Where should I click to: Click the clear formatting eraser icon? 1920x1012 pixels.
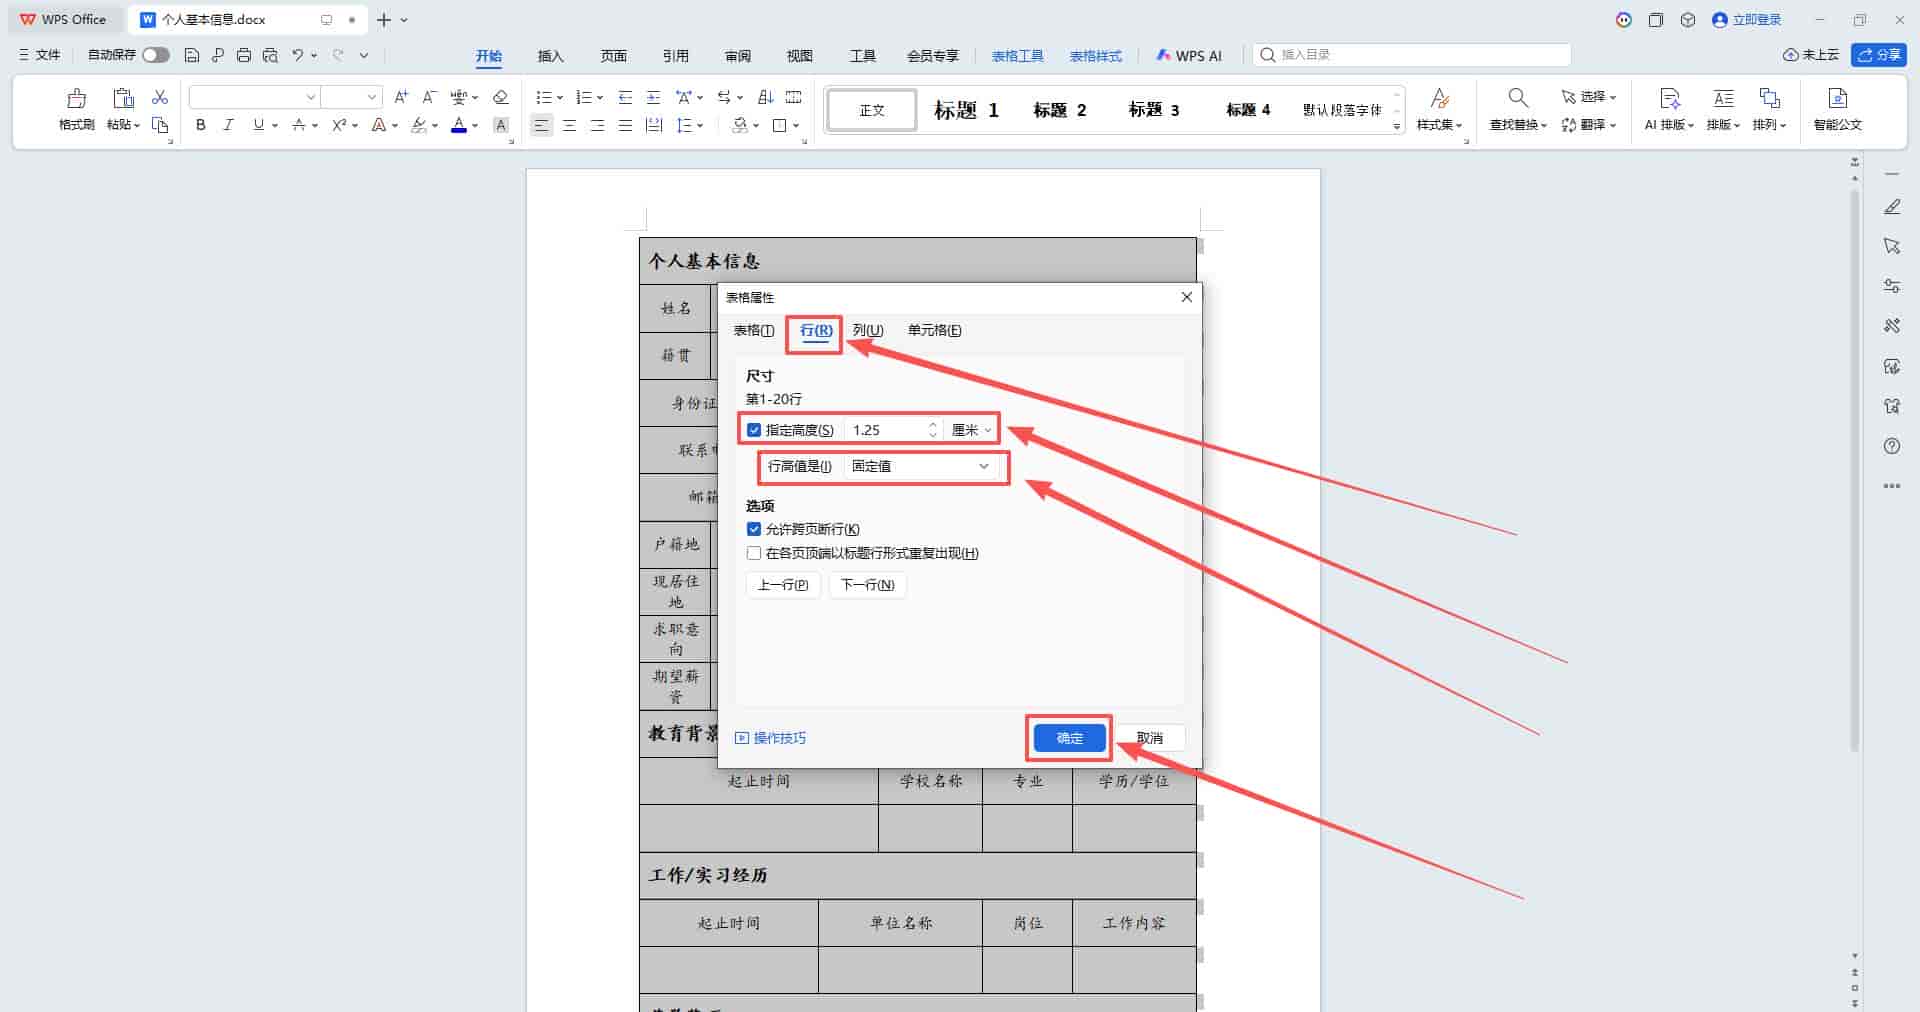(x=501, y=97)
